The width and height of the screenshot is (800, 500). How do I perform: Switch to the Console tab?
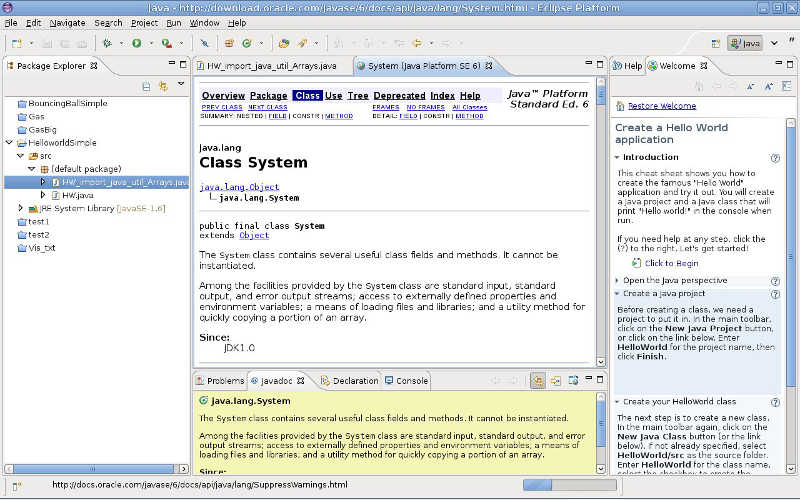406,381
